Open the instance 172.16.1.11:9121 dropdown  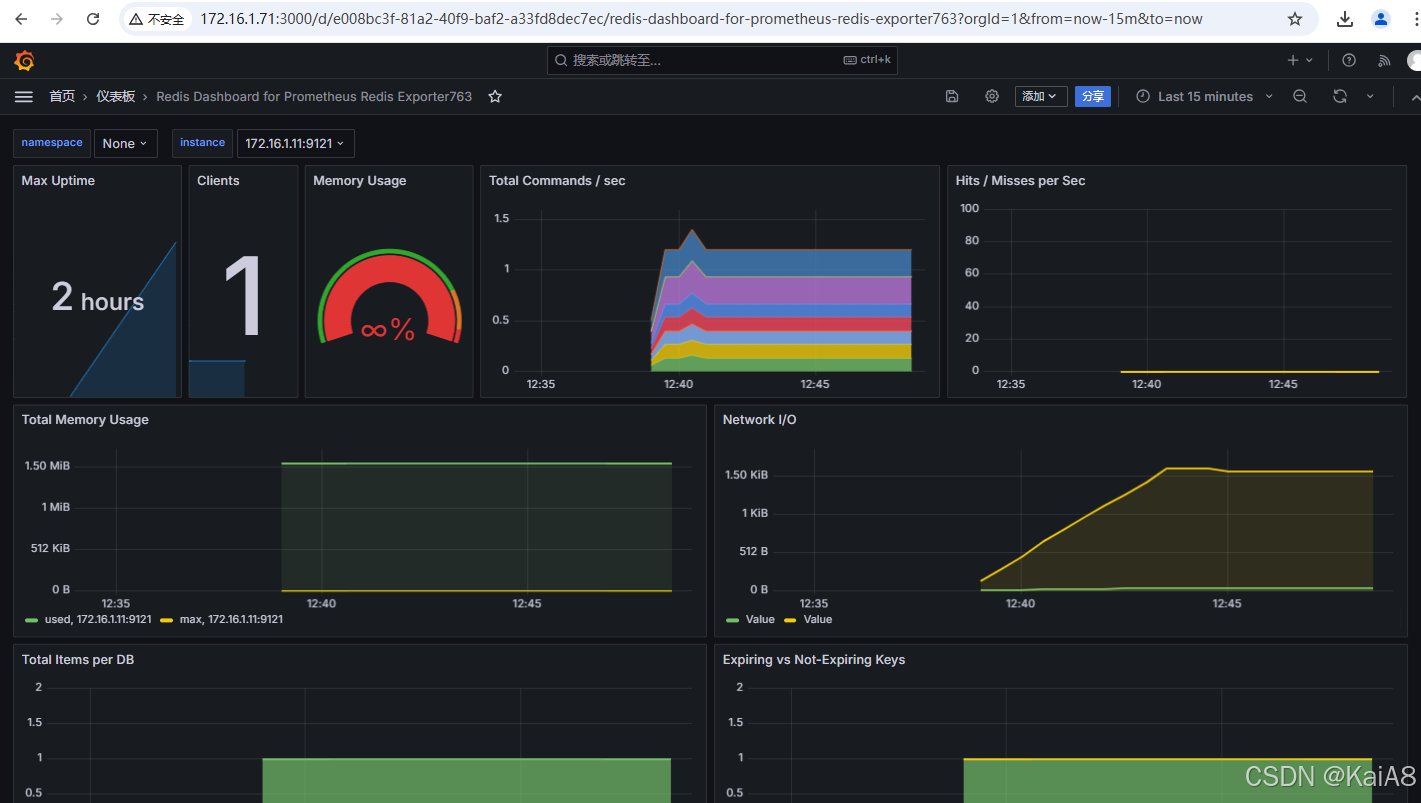295,144
